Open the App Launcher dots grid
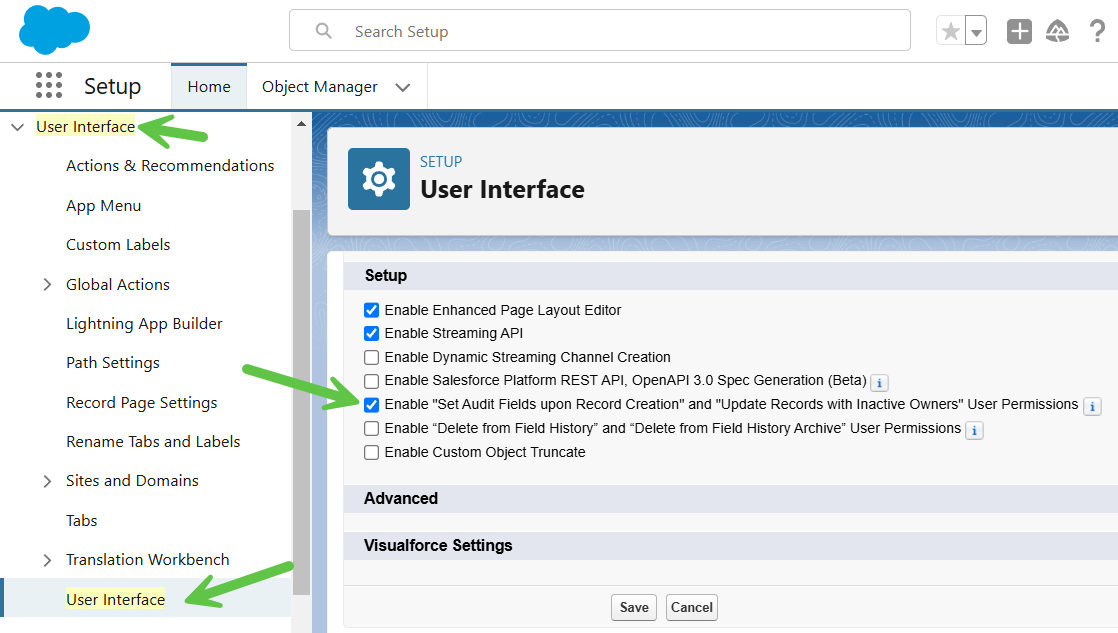Screen dimensions: 1118x633 click(49, 86)
